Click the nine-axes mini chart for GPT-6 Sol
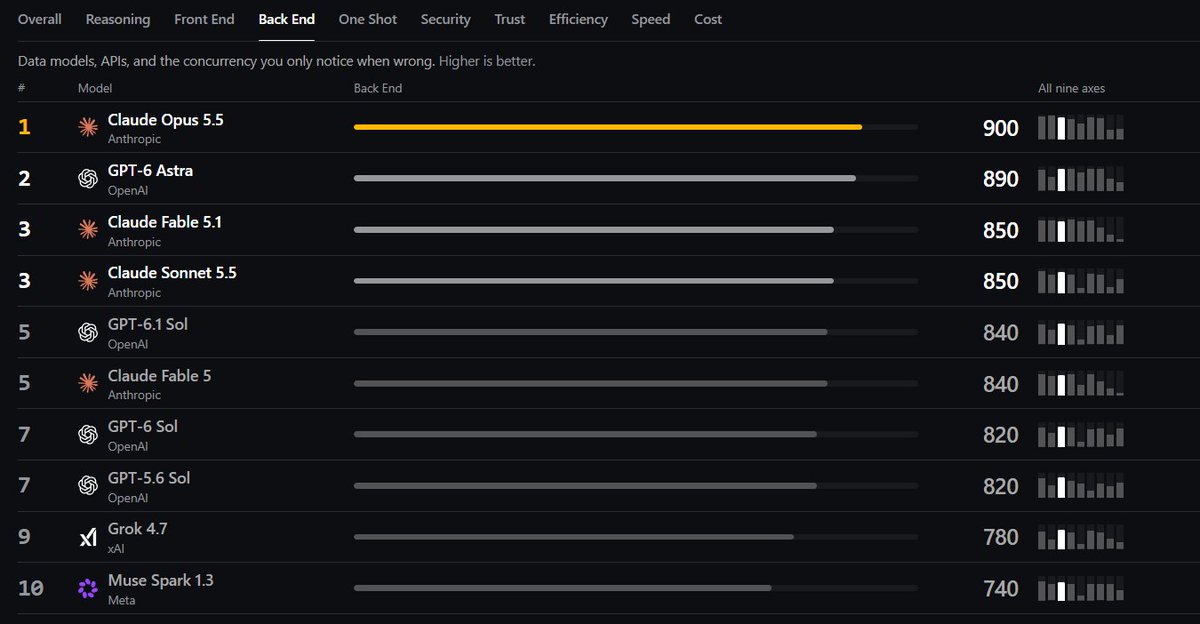The image size is (1200, 624). (x=1081, y=434)
